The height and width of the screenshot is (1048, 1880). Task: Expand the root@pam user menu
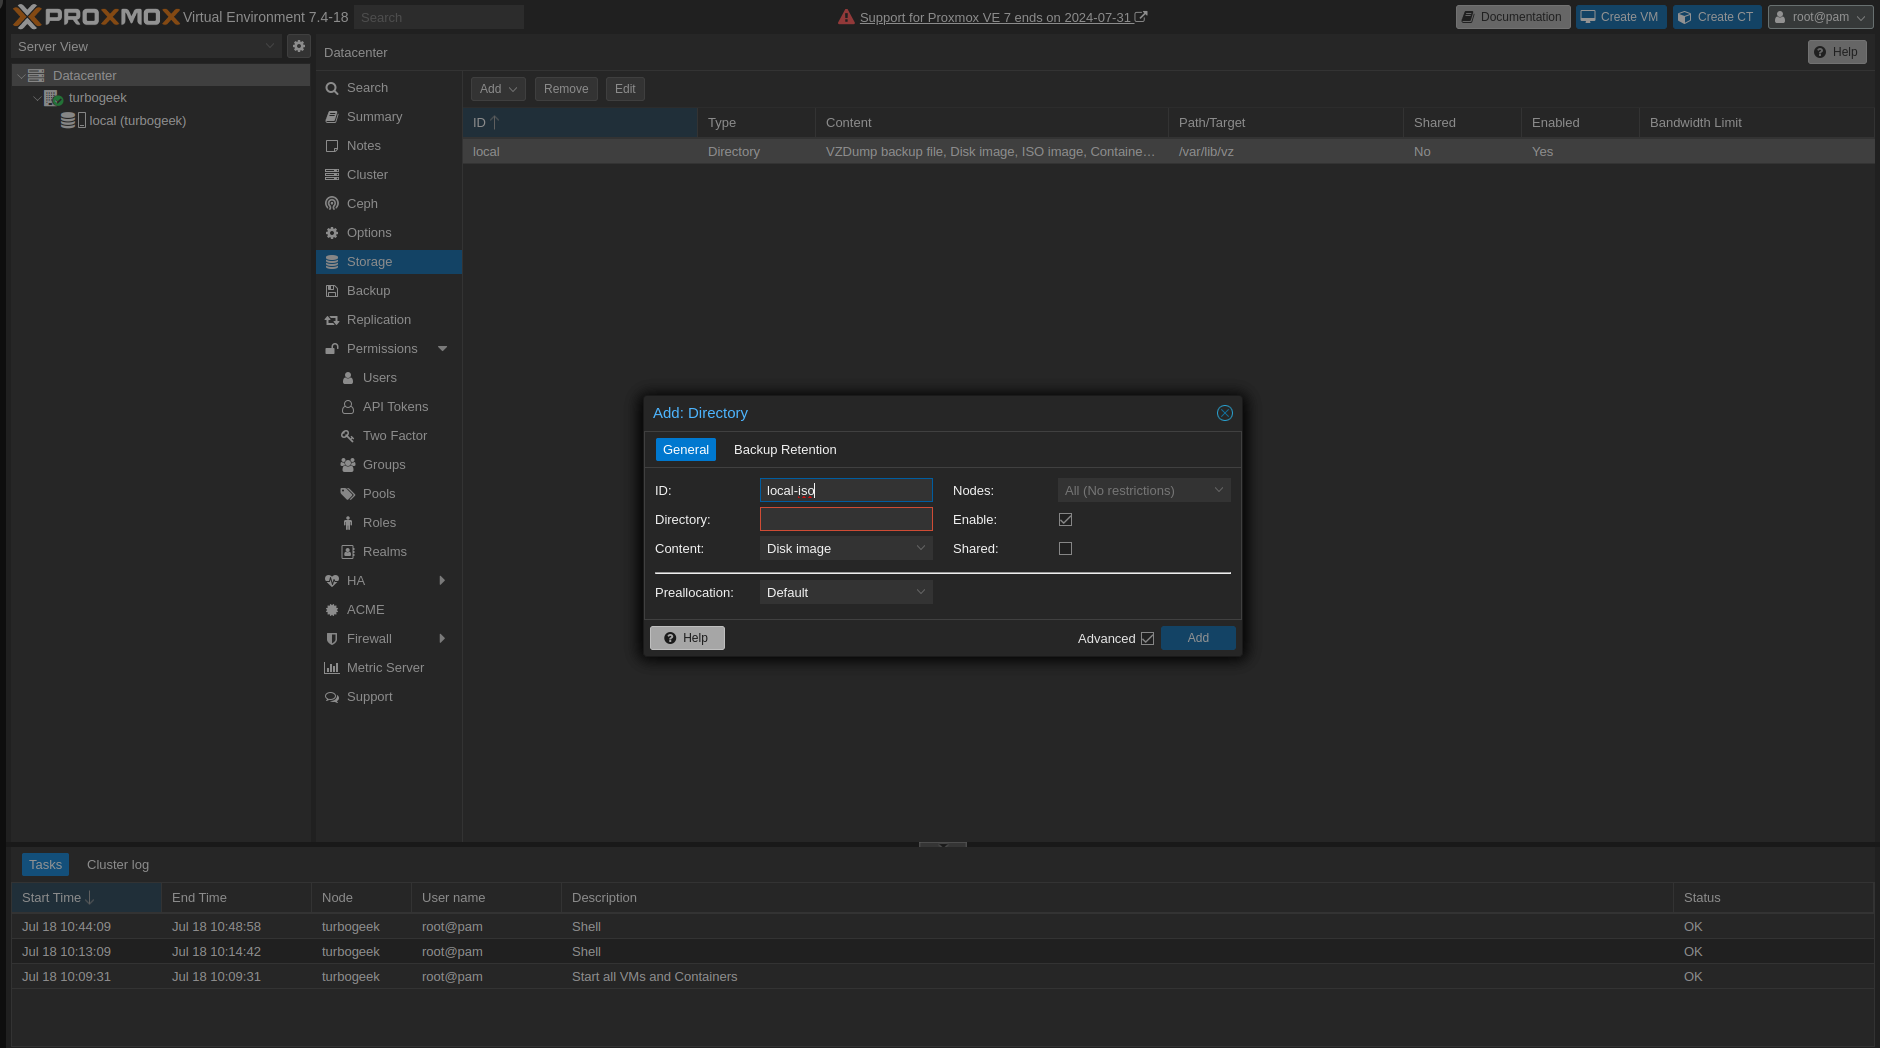(1820, 17)
